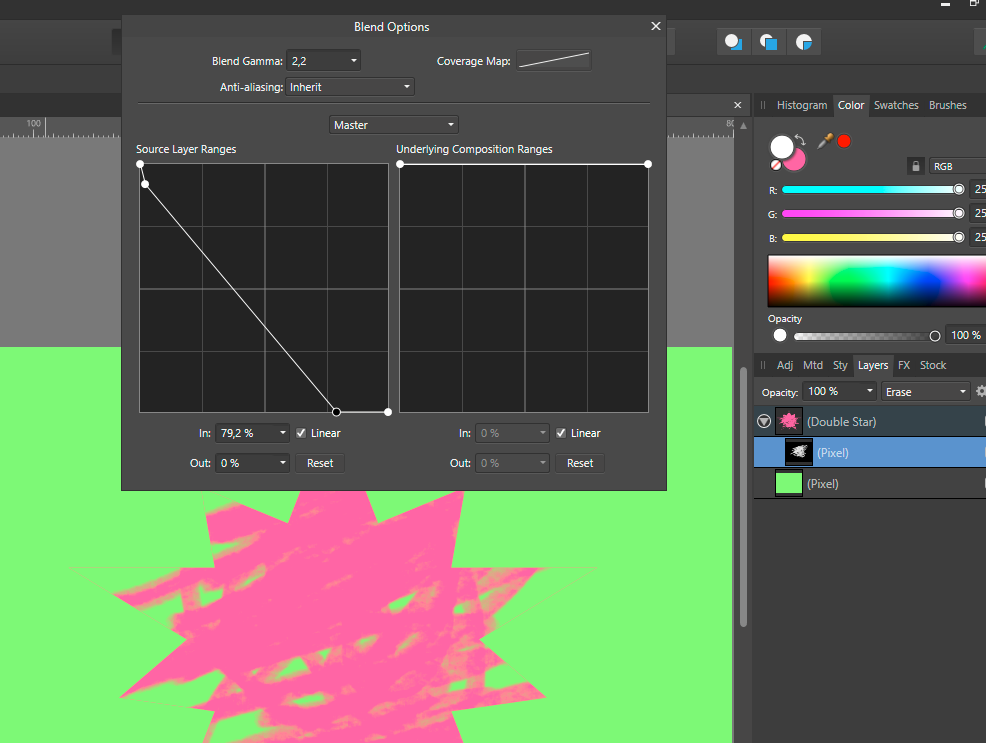Screen dimensions: 986x743
Task: Select the color picker eyedropper tool
Action: click(x=825, y=141)
